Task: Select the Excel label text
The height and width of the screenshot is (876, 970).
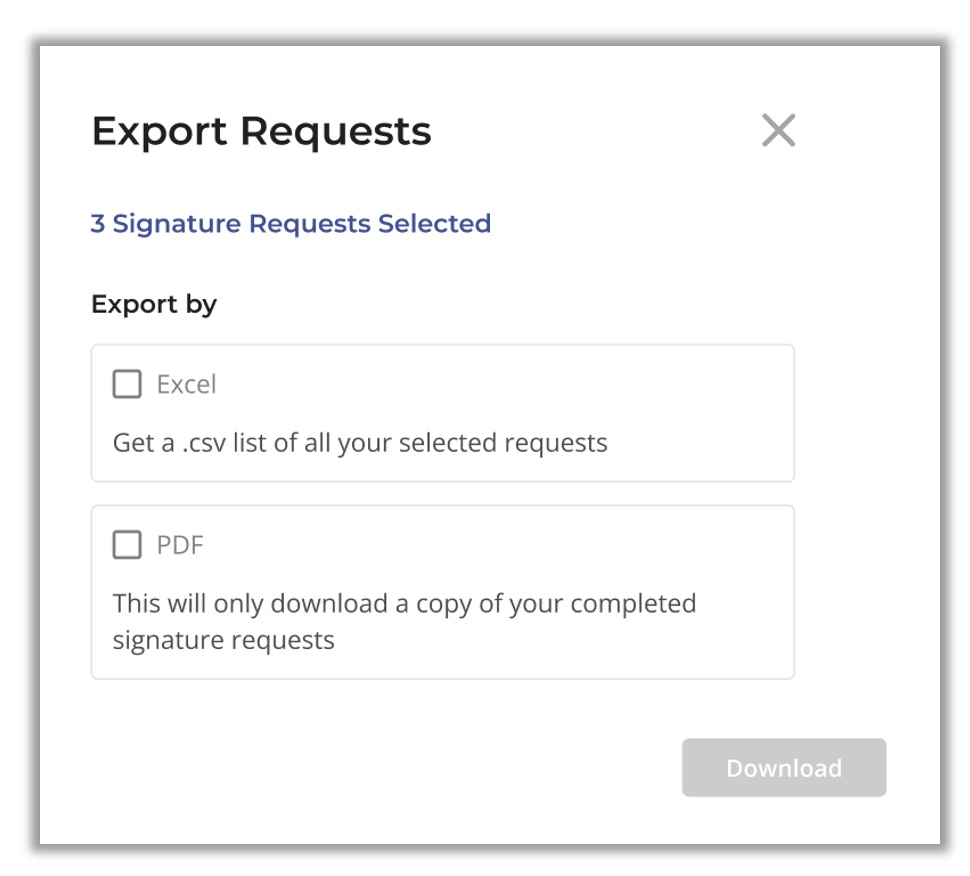Action: 186,384
